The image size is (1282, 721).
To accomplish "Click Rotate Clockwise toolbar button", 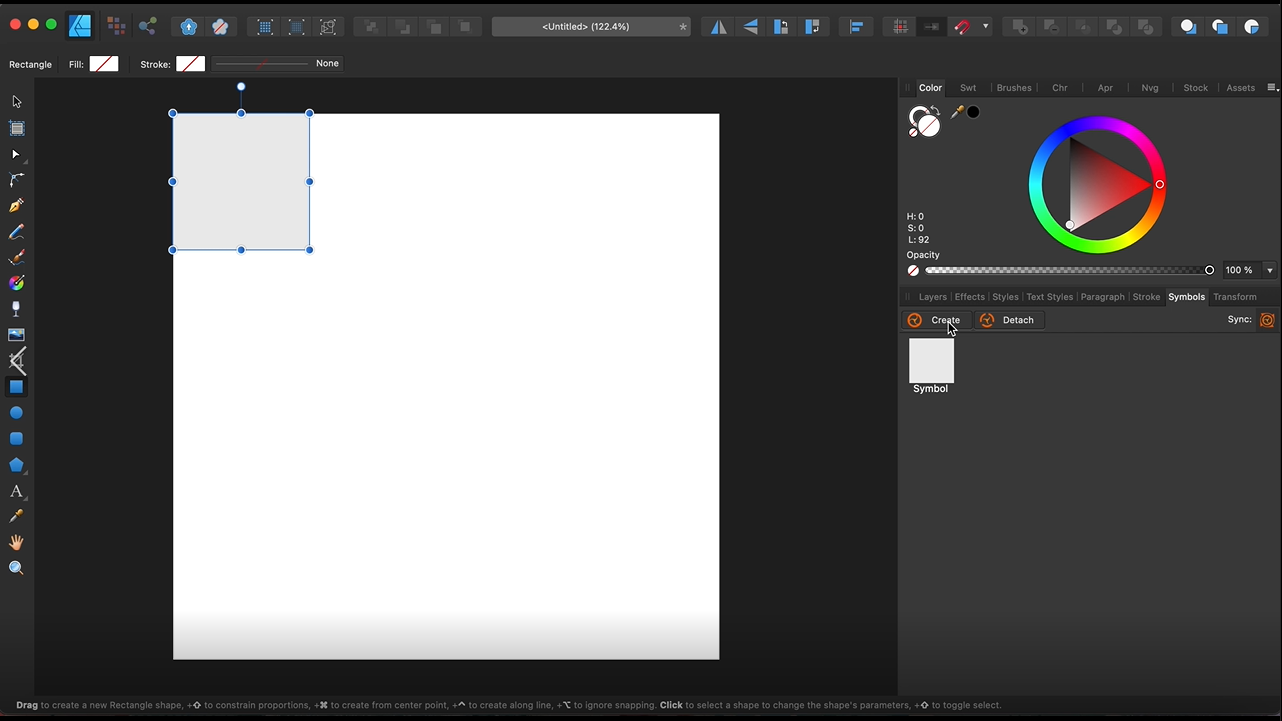I will (x=812, y=27).
